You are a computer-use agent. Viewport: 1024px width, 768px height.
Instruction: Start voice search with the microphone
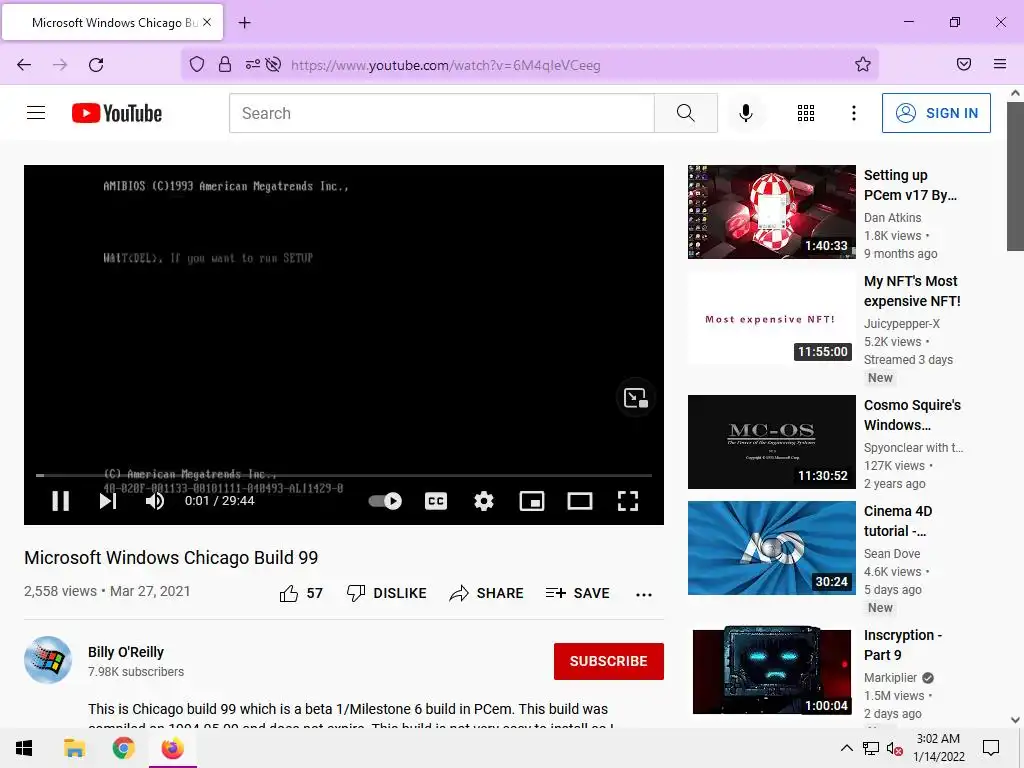[745, 113]
